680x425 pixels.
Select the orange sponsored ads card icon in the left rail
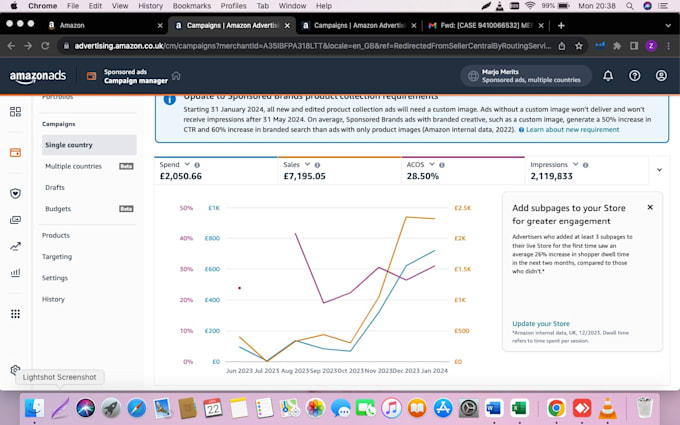pos(15,153)
